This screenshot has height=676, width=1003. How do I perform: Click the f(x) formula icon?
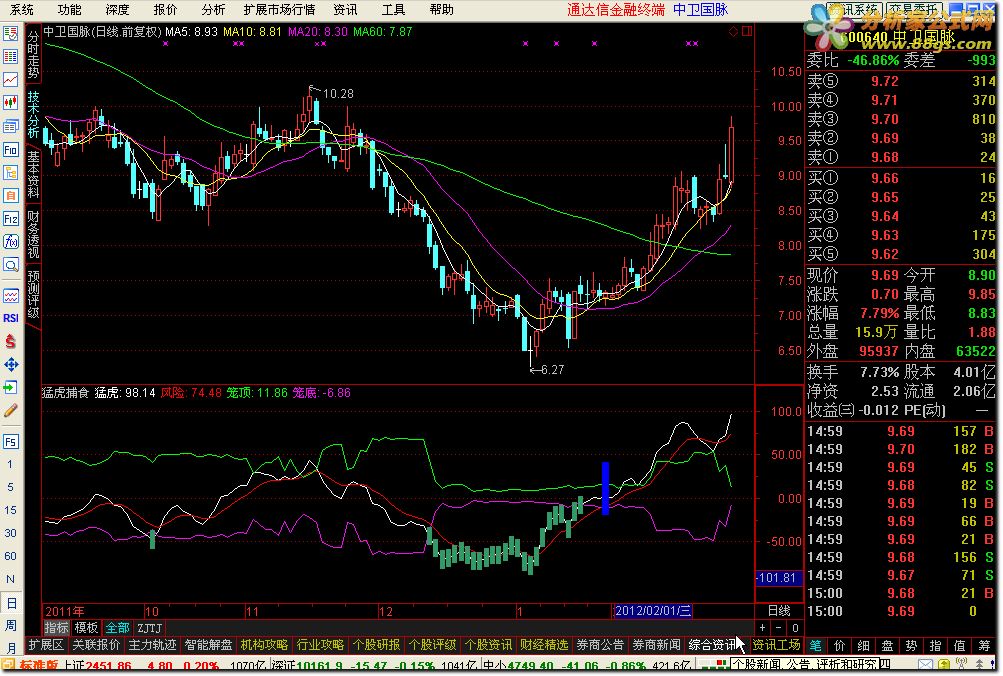(x=11, y=242)
